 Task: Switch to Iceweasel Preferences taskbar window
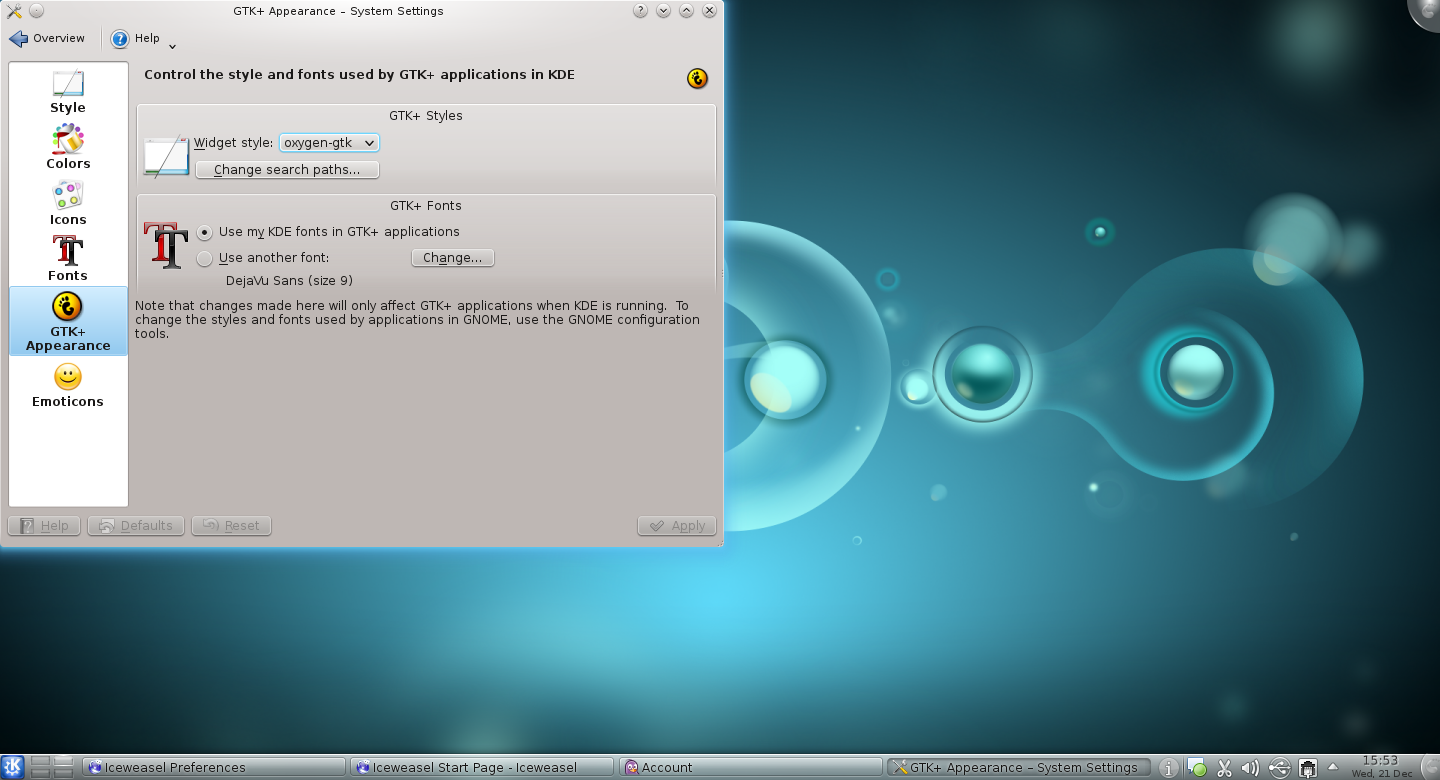[214, 768]
